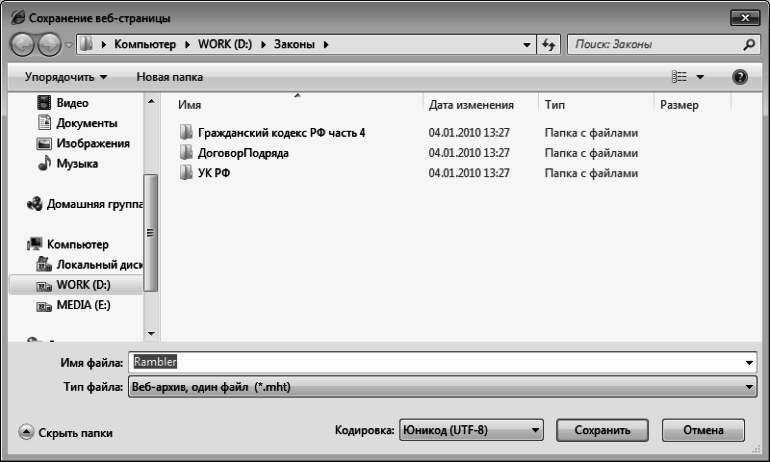Screen dimensions: 770x462
Task: Open the Тип файла combo box
Action: (442, 387)
